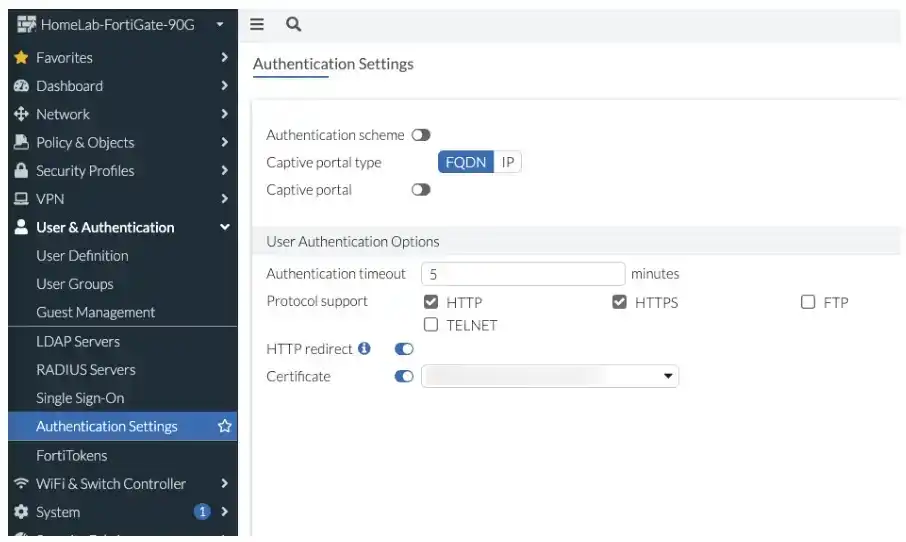
Task: Expand the Security Profiles chevron
Action: [x=225, y=170]
